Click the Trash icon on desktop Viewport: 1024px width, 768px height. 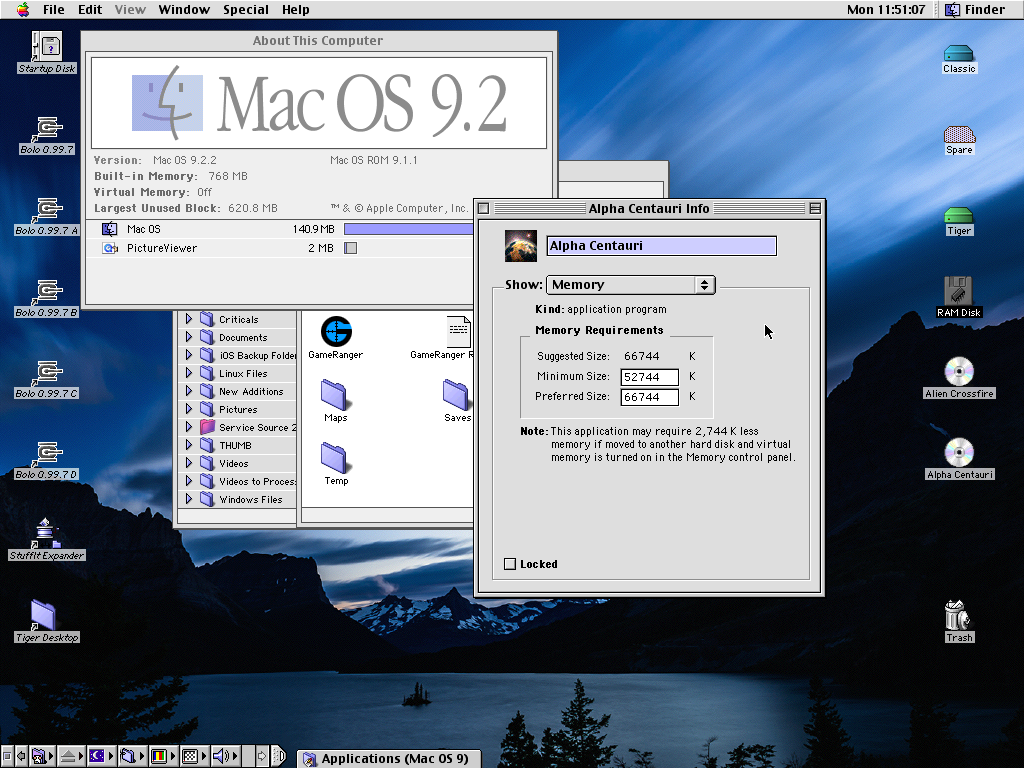point(958,615)
